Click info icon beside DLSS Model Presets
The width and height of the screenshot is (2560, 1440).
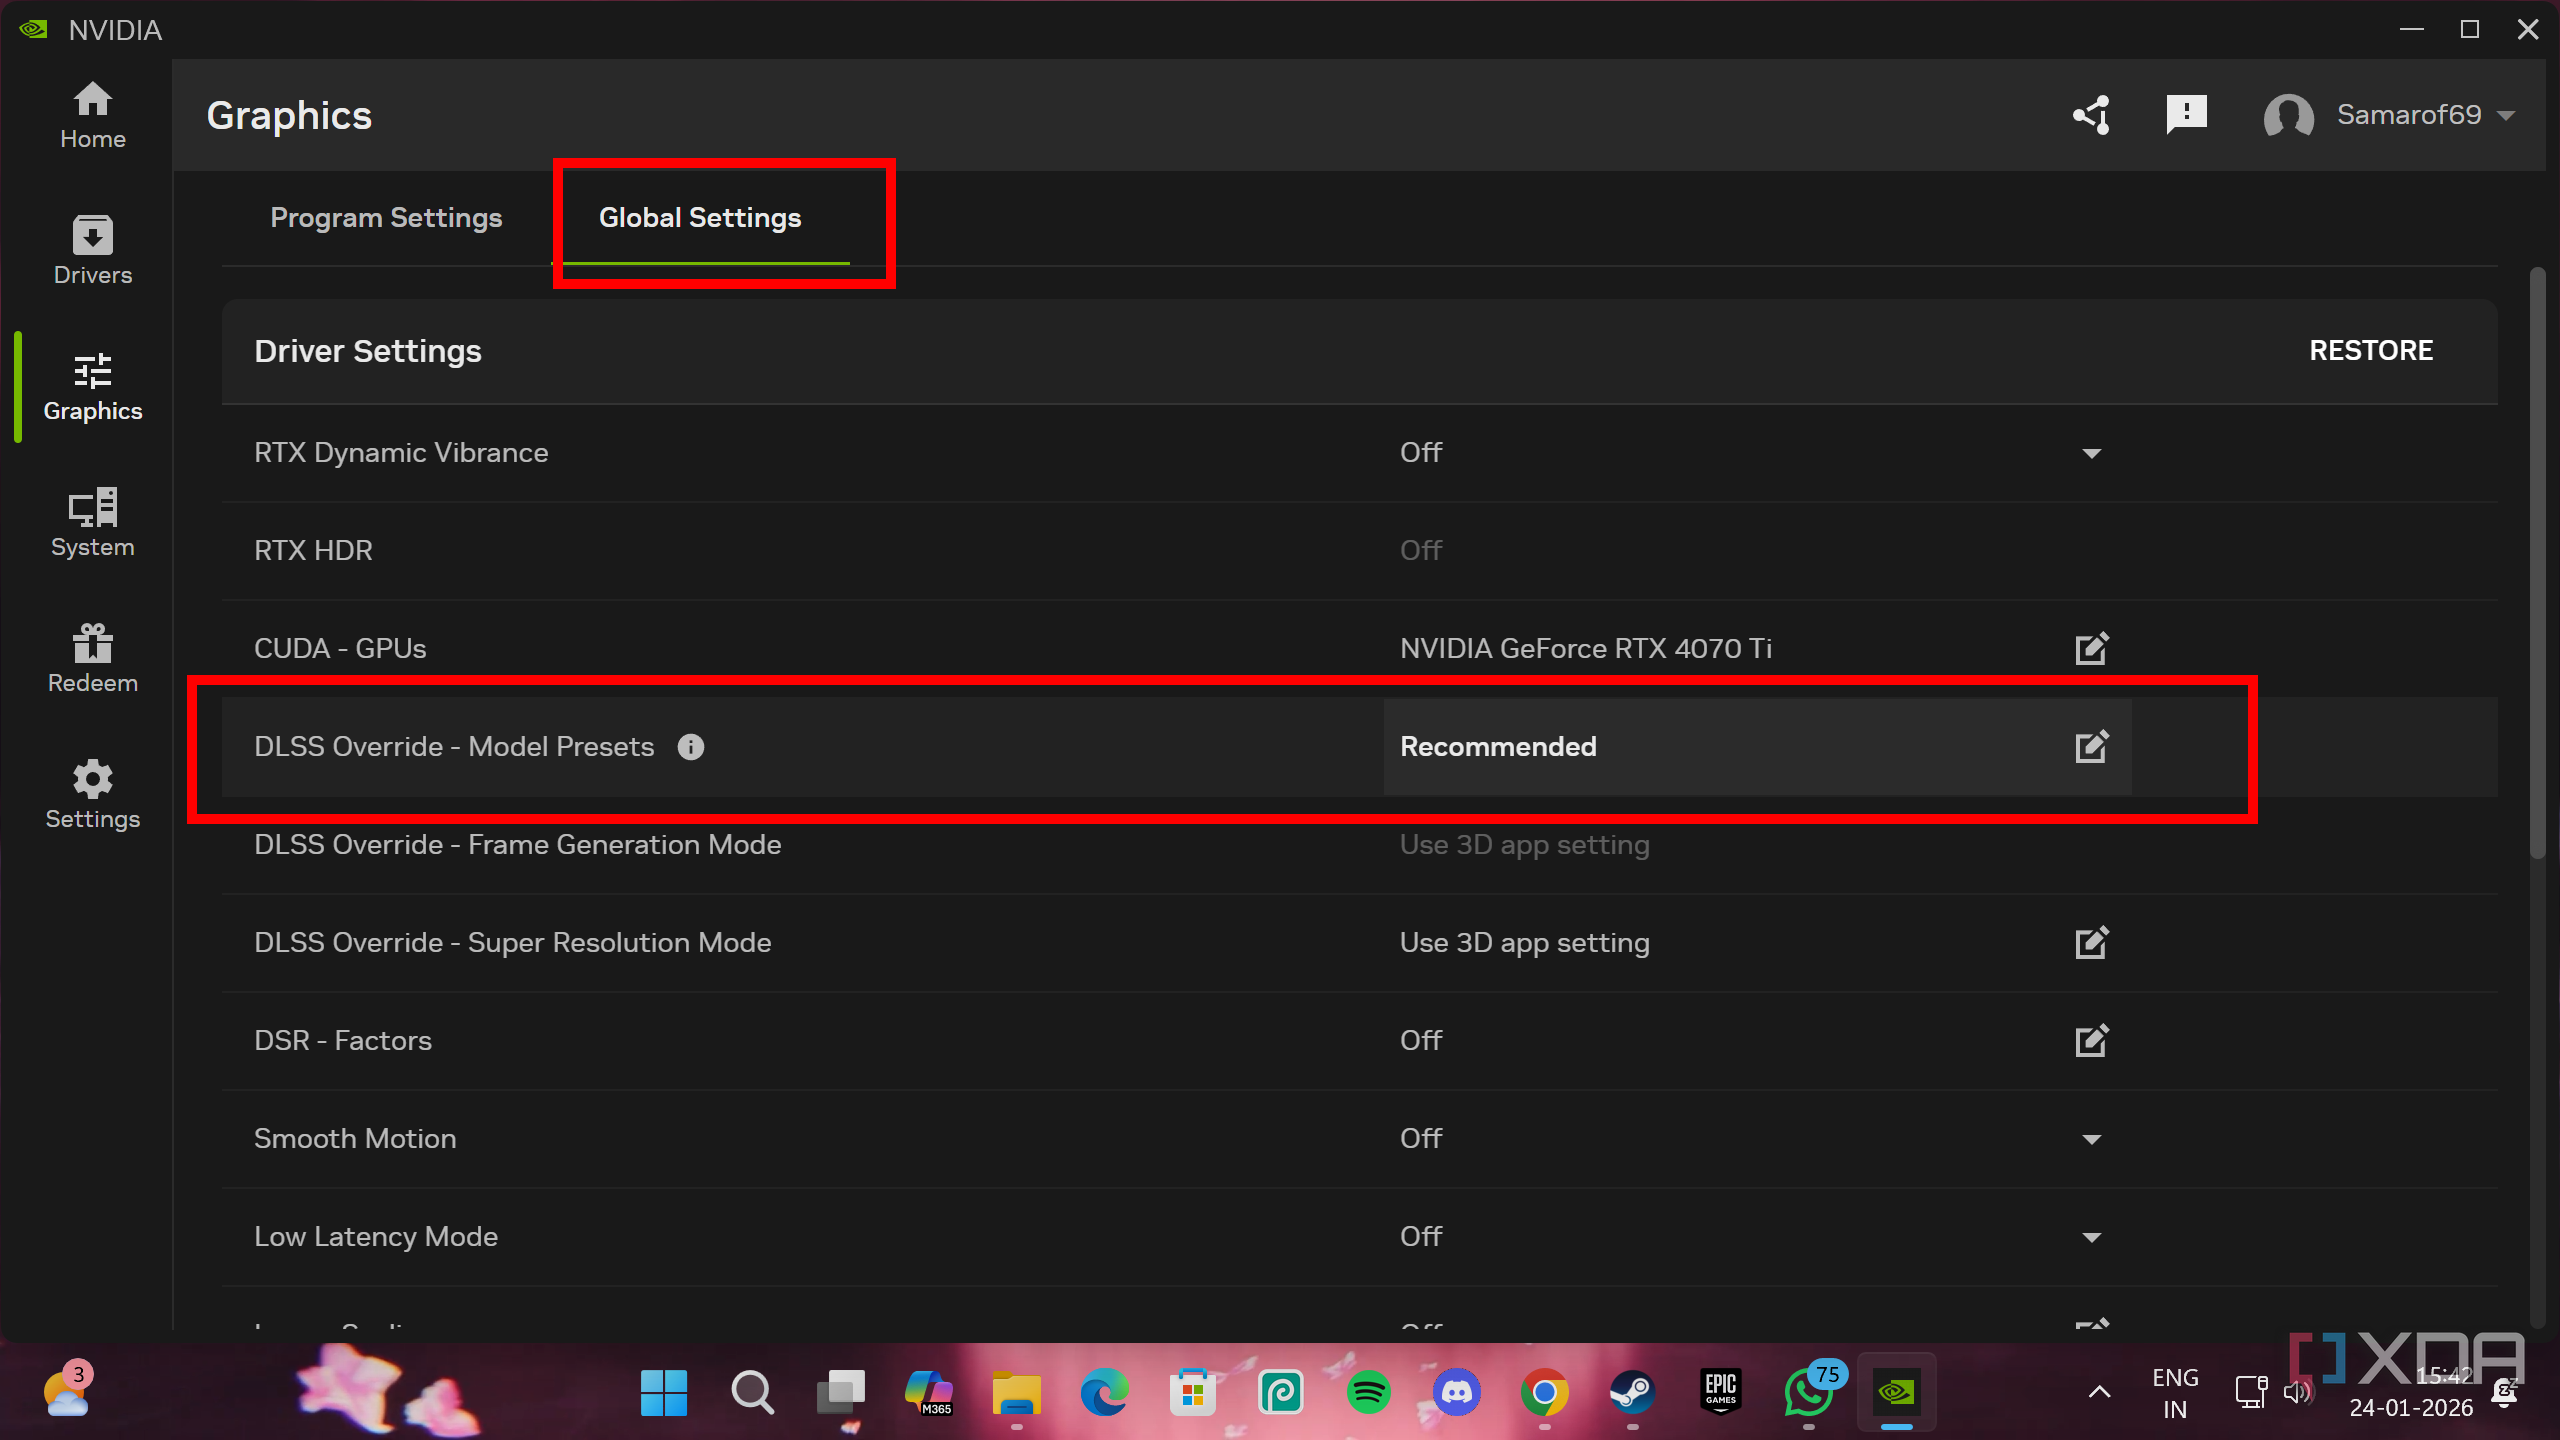(x=690, y=747)
